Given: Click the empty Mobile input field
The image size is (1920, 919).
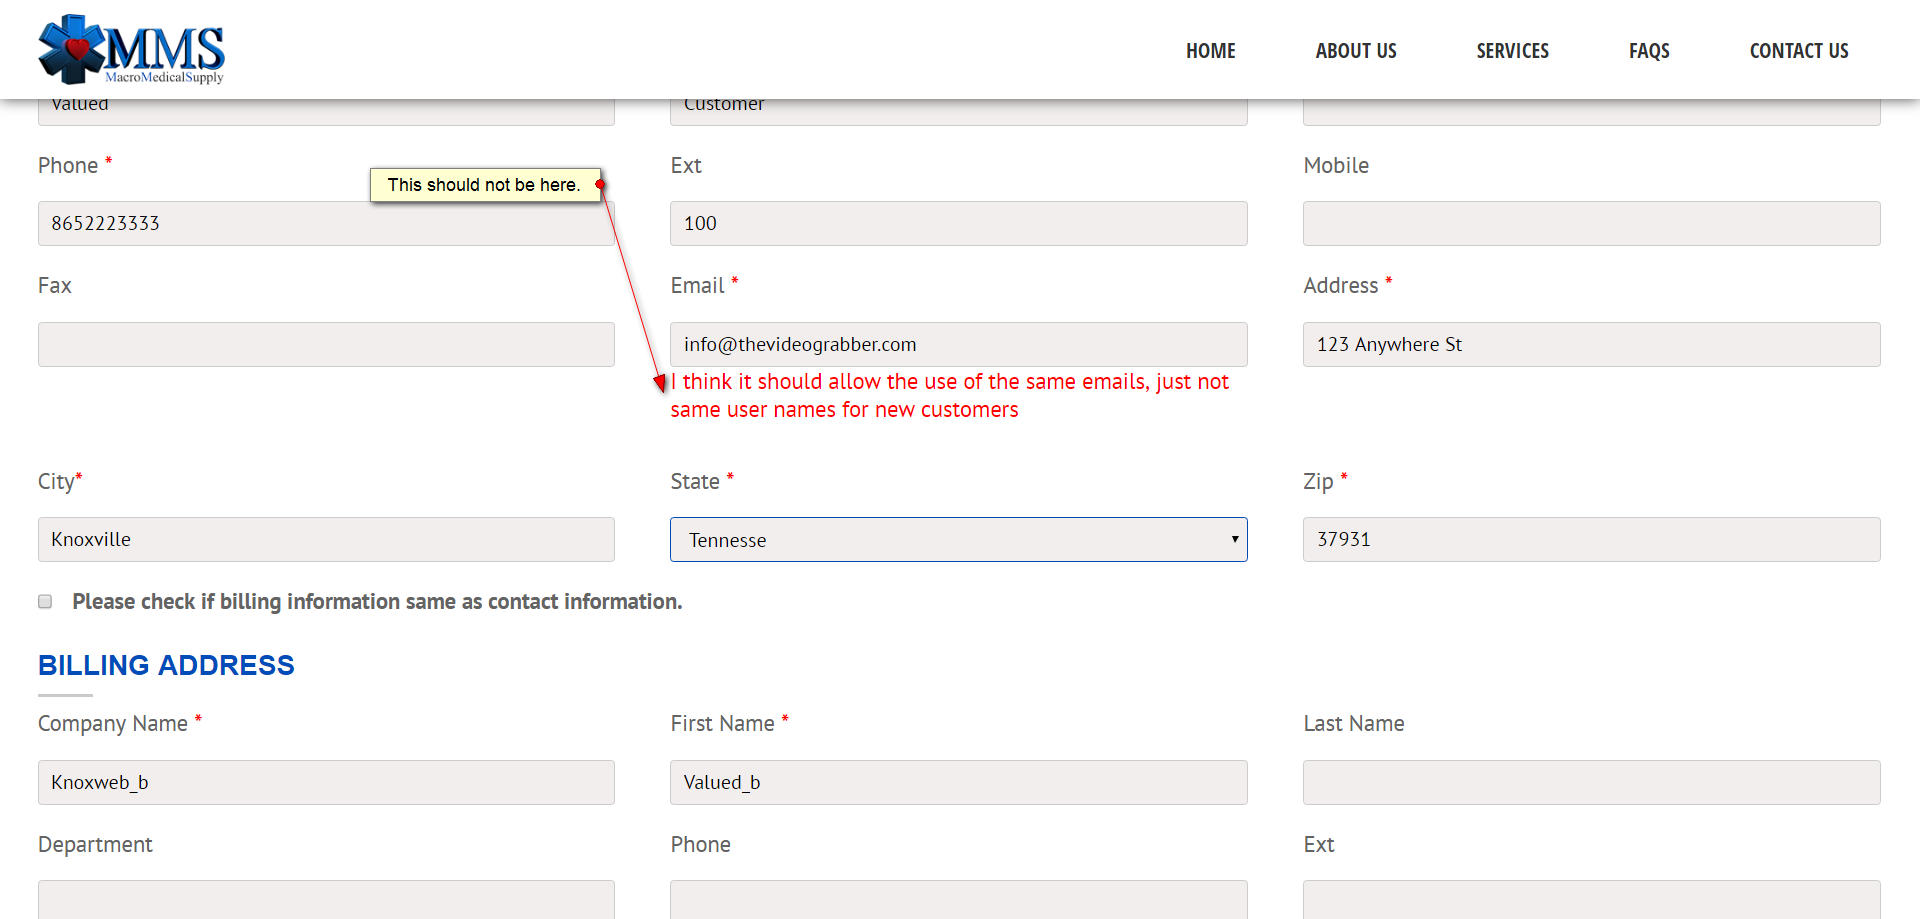Looking at the screenshot, I should tap(1590, 224).
